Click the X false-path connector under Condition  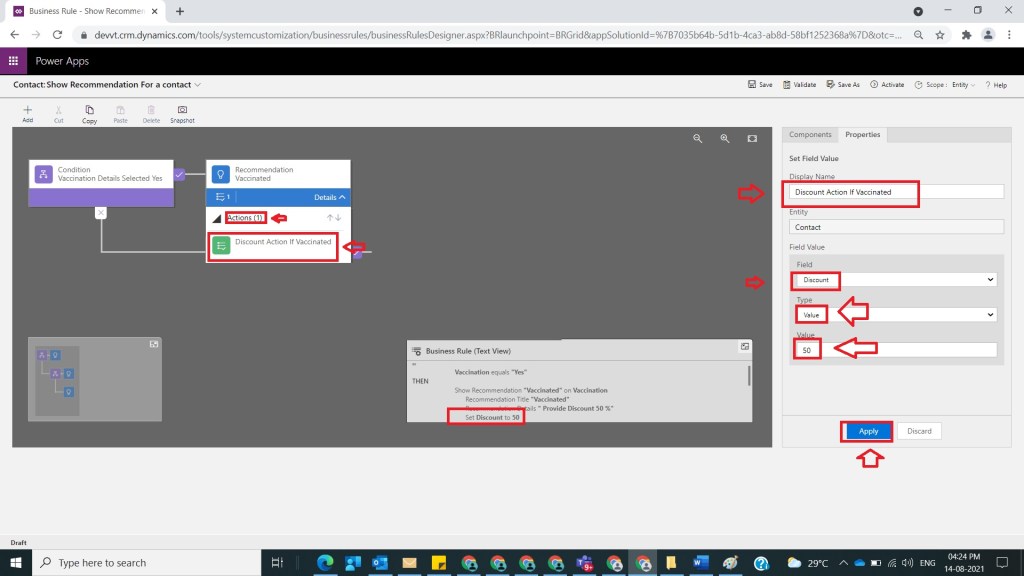(100, 212)
